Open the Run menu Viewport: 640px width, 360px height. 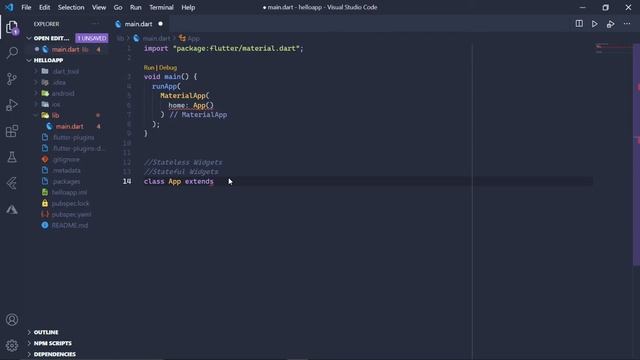[x=136, y=7]
